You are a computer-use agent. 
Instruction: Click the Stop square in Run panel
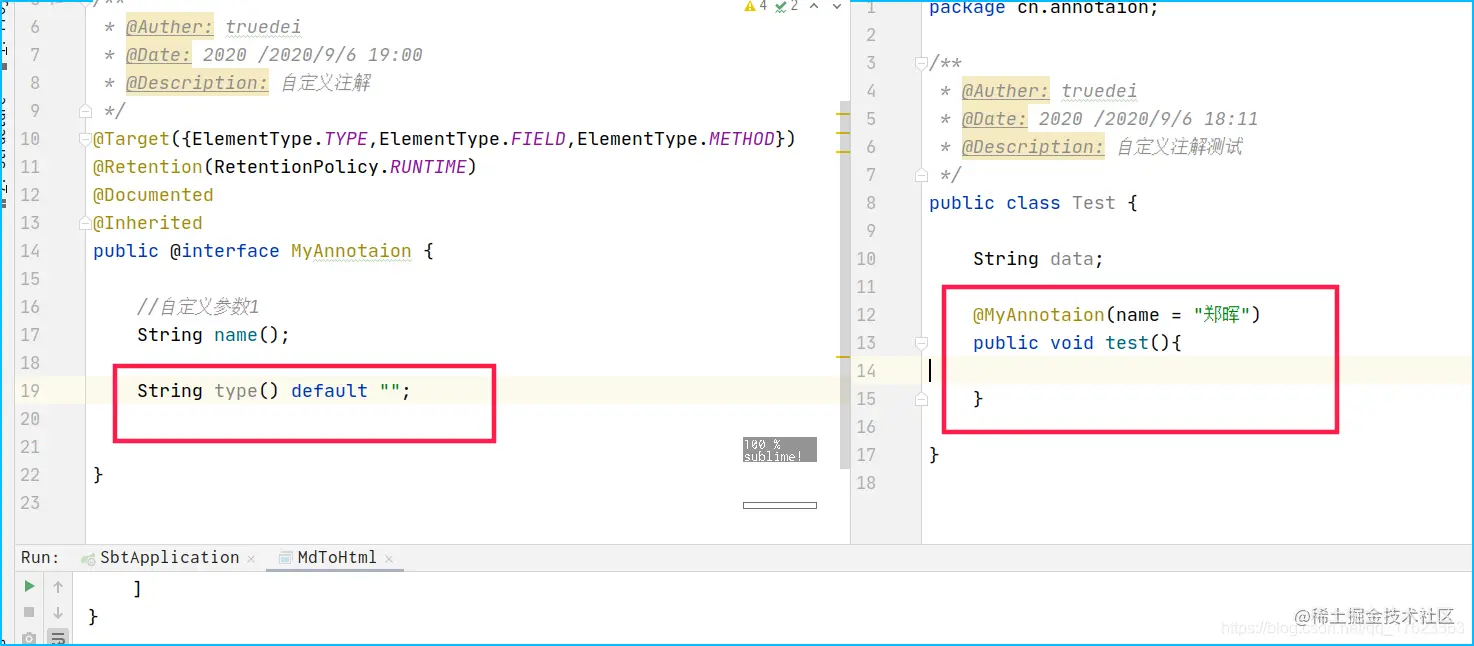click(30, 612)
